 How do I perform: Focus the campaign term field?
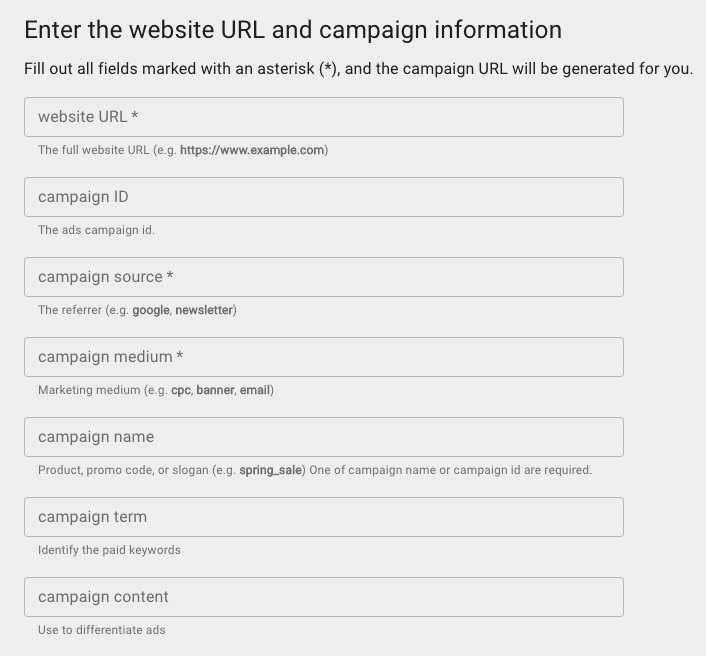tap(323, 517)
